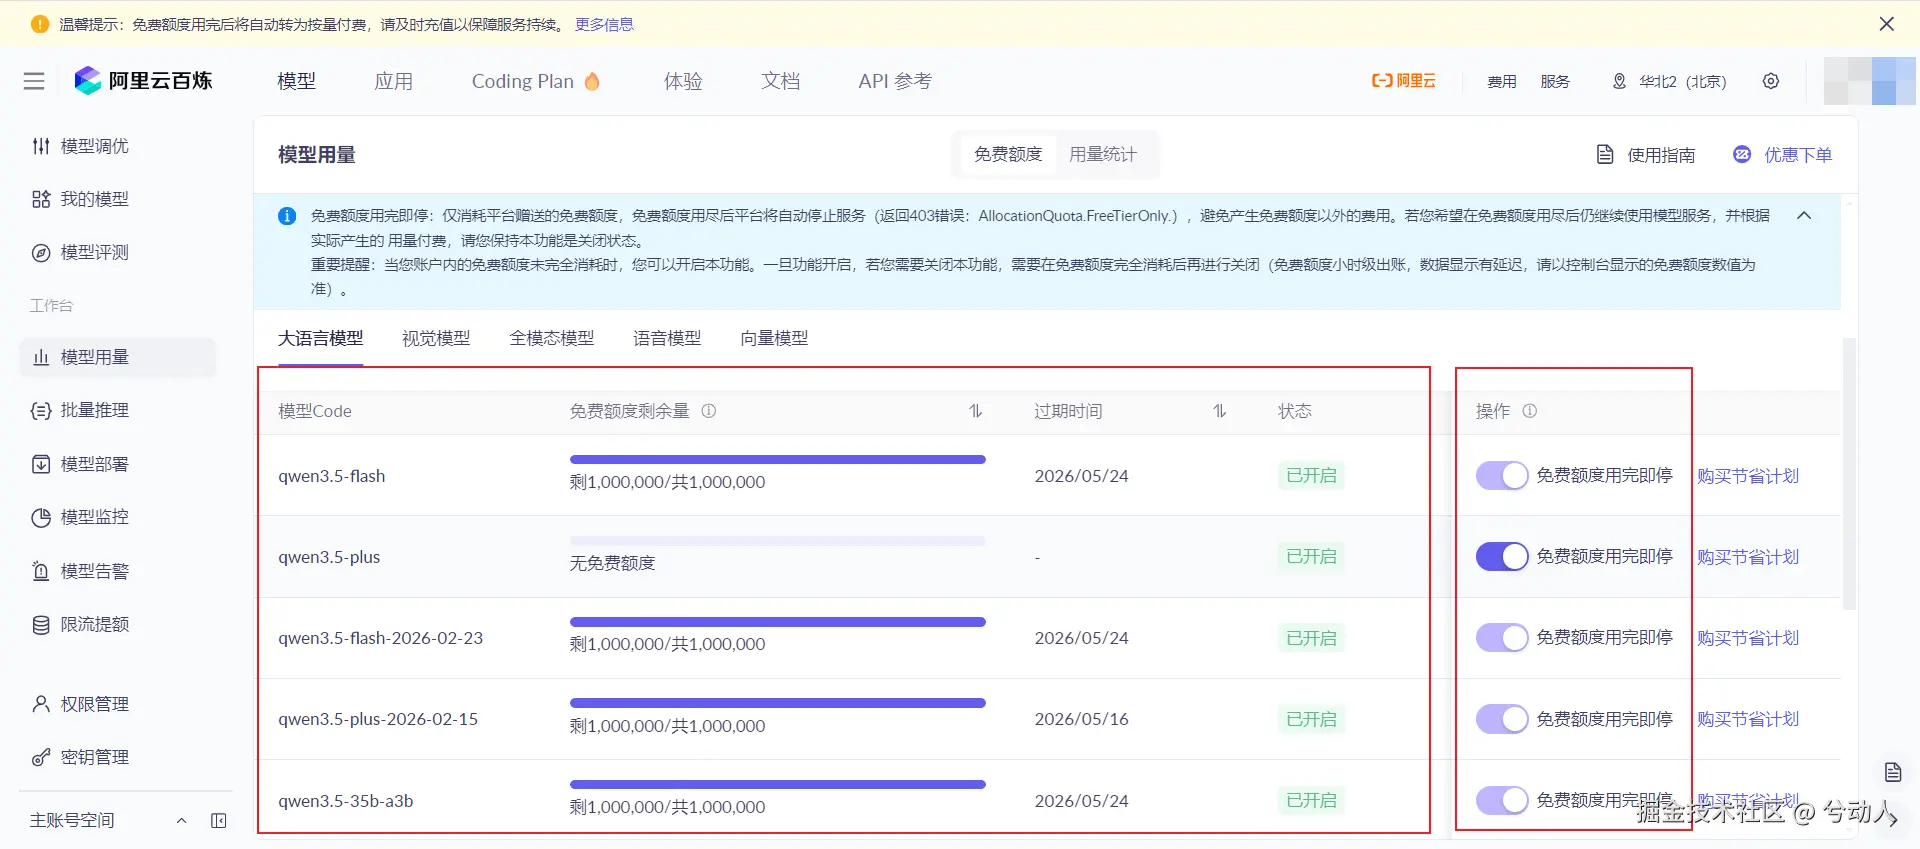Screen dimensions: 1920x849
Task: Click the info icon next to 操作
Action: tap(1530, 411)
